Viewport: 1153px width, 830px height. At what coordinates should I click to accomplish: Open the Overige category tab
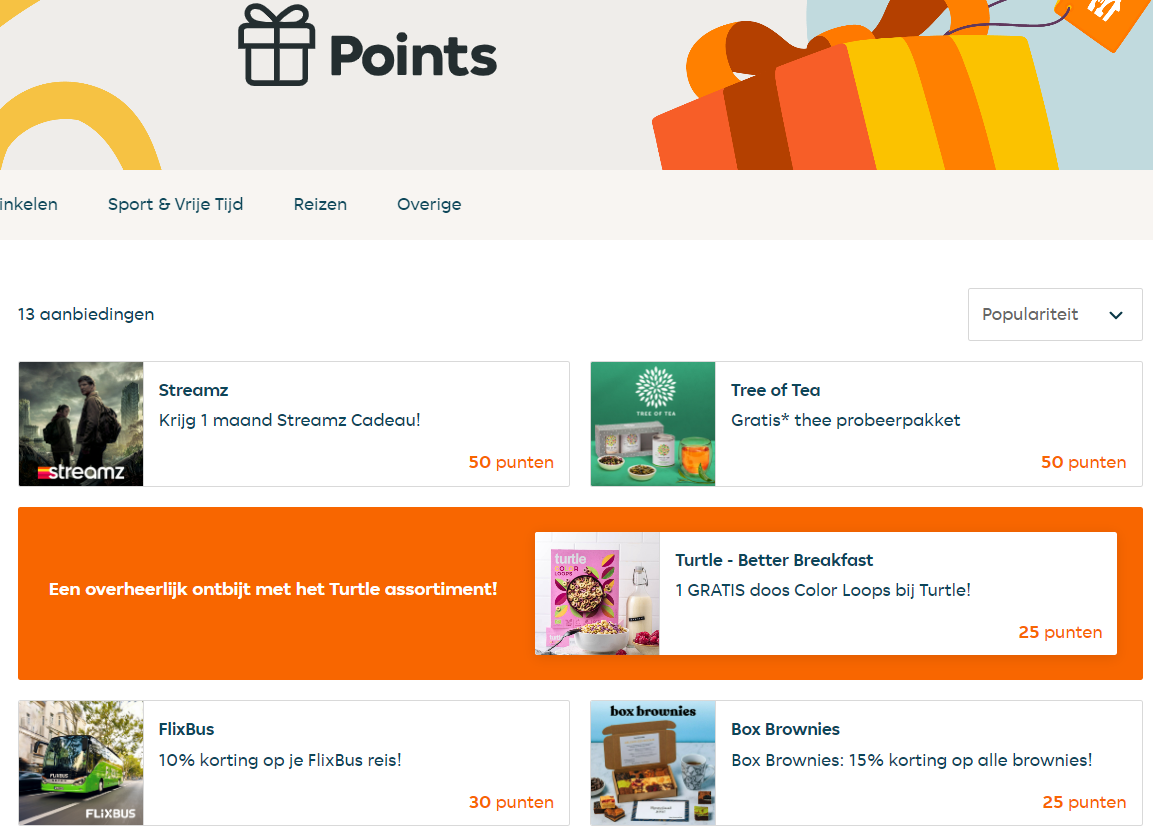[429, 204]
